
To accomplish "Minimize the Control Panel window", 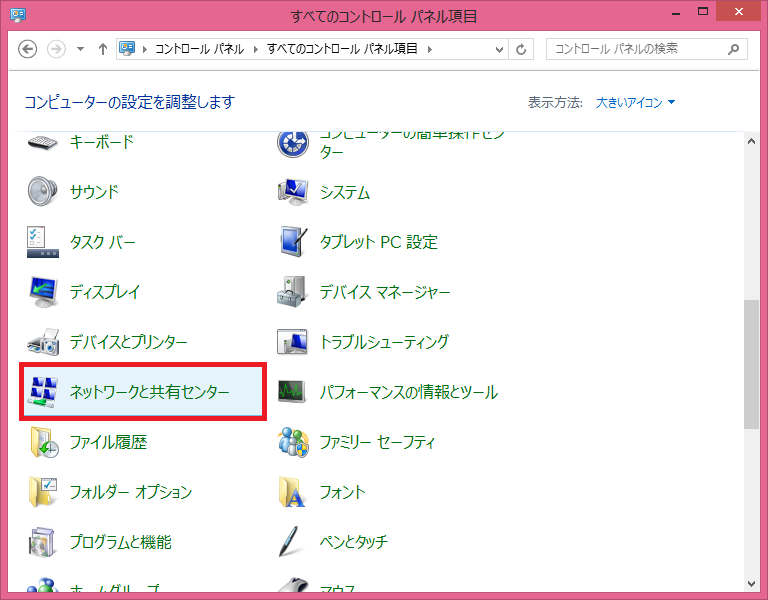I will click(676, 13).
